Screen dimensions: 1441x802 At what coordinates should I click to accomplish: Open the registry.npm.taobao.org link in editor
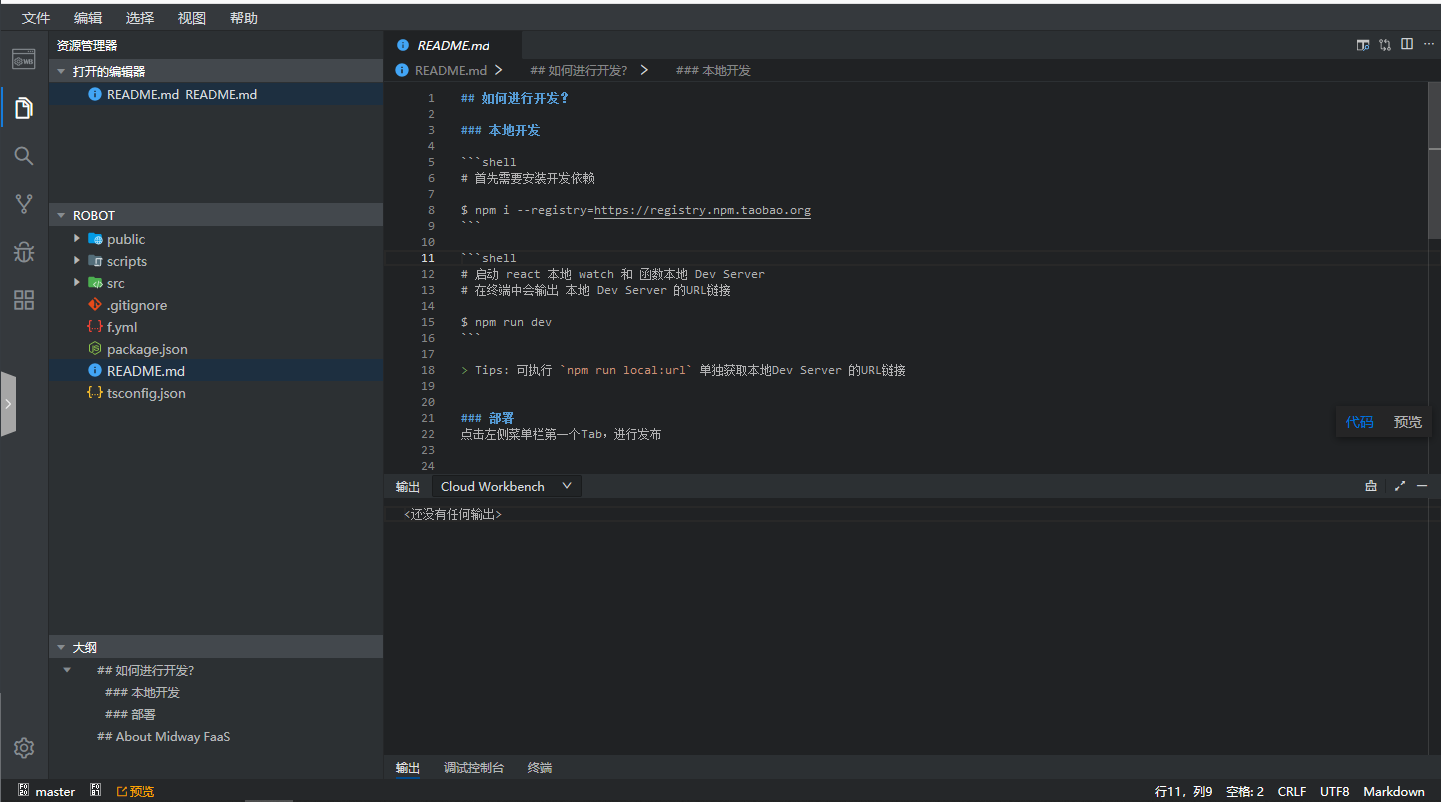702,210
